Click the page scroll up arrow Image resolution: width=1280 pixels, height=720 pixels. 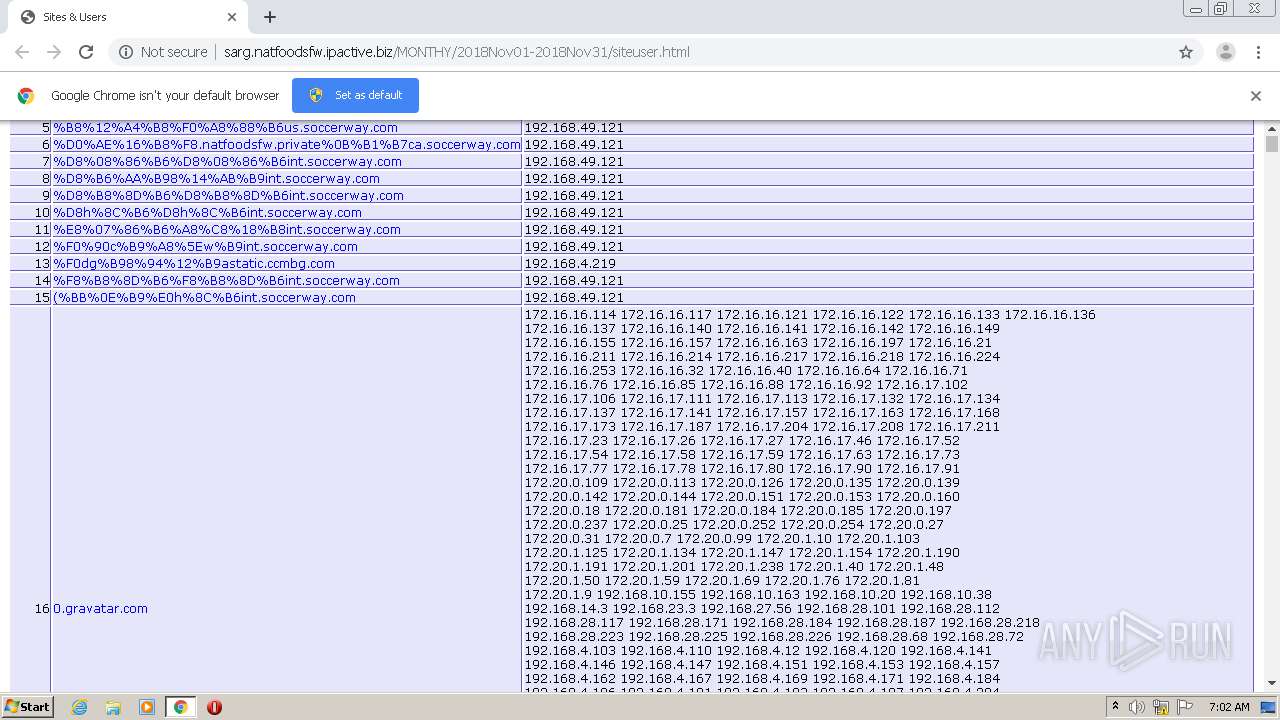tap(1272, 129)
